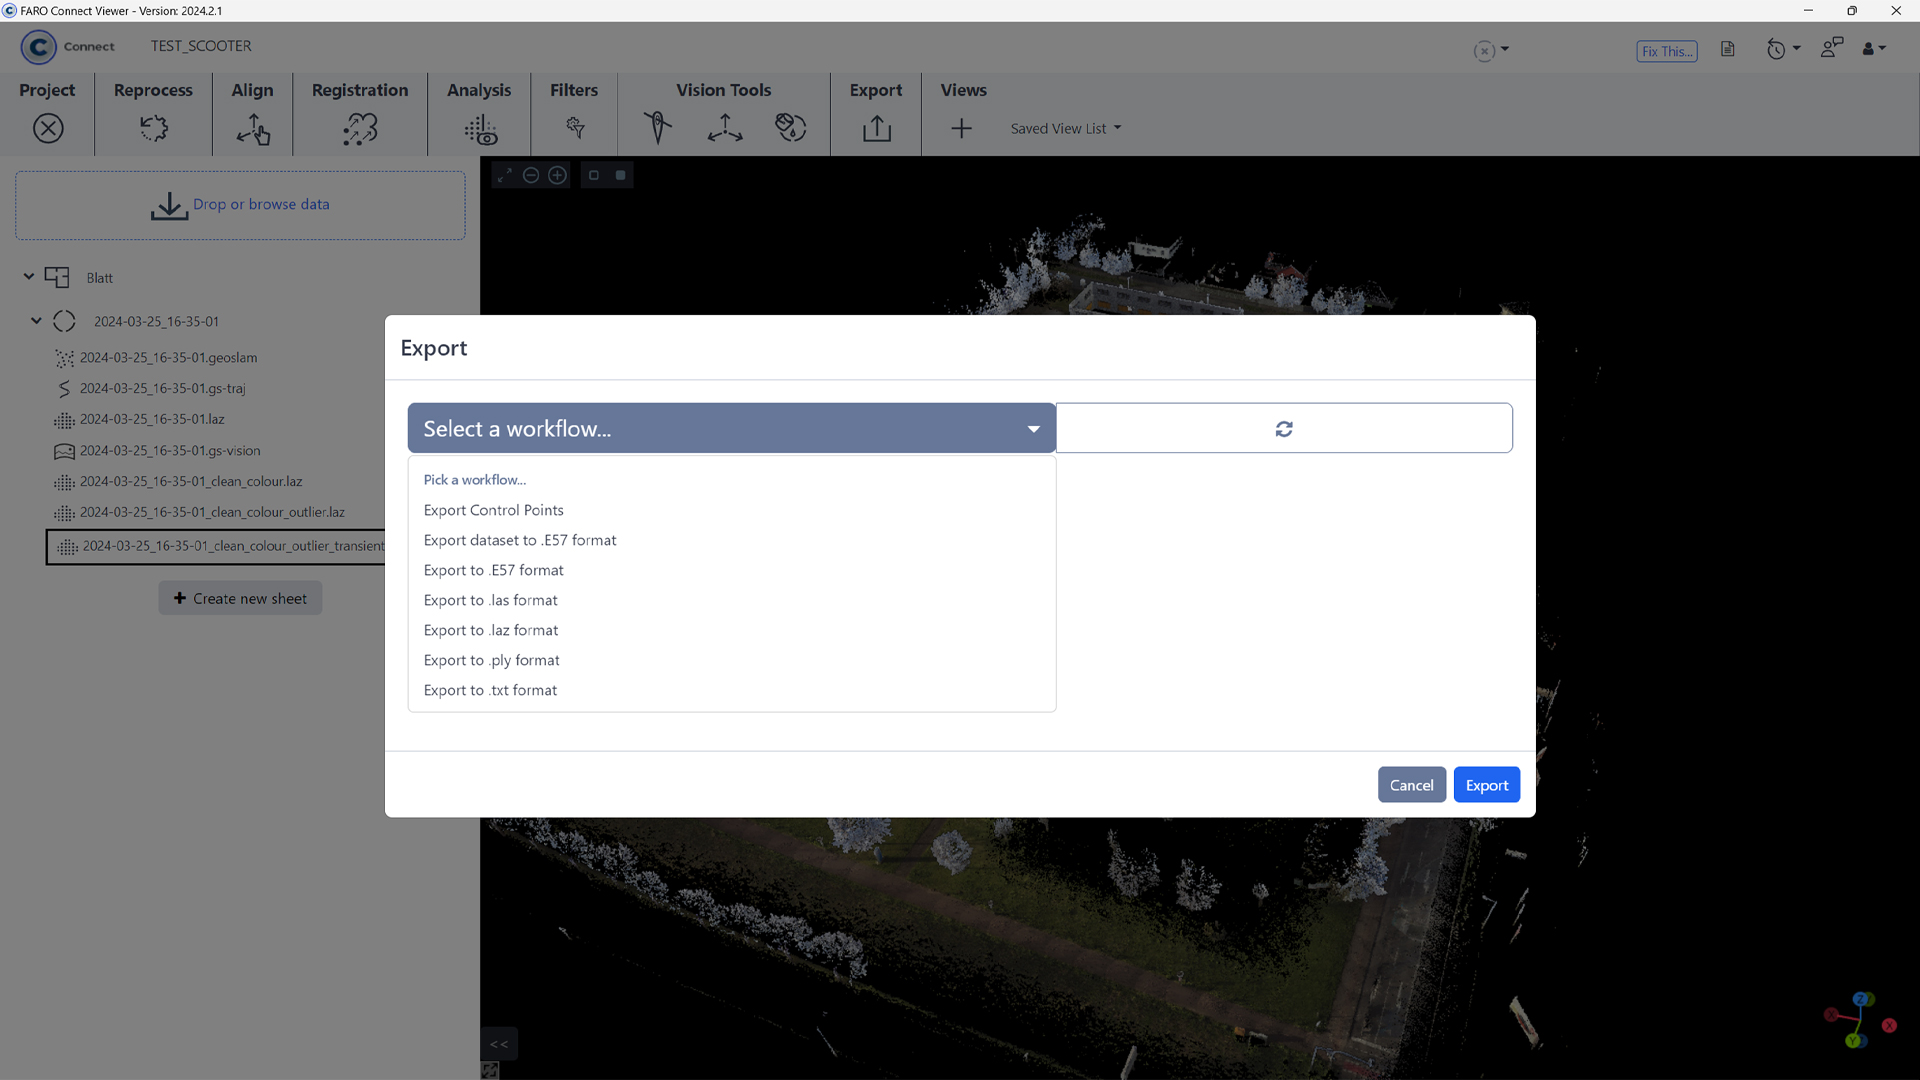The height and width of the screenshot is (1080, 1920).
Task: Open the Registration tool icon
Action: 360,128
